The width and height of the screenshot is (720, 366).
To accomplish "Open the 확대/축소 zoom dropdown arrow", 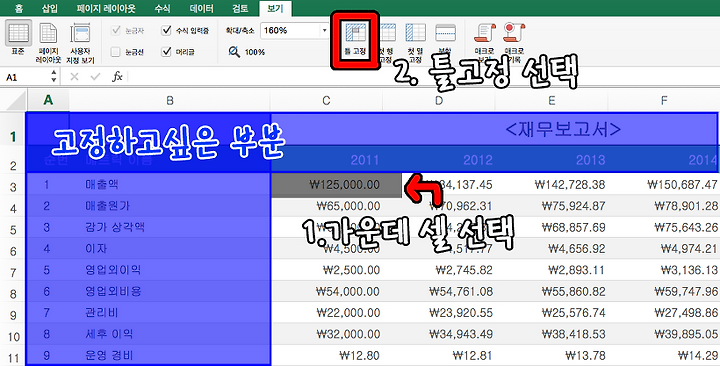I will (324, 31).
